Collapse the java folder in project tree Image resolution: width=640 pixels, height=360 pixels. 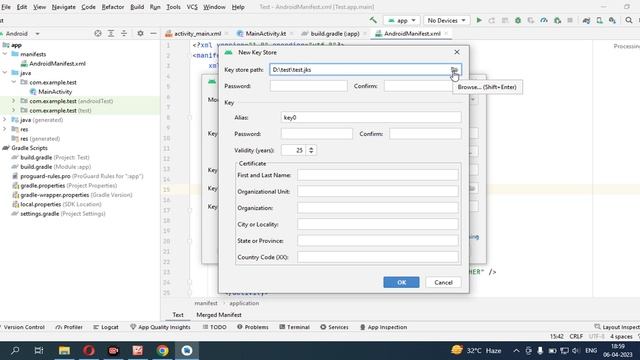coord(5,73)
